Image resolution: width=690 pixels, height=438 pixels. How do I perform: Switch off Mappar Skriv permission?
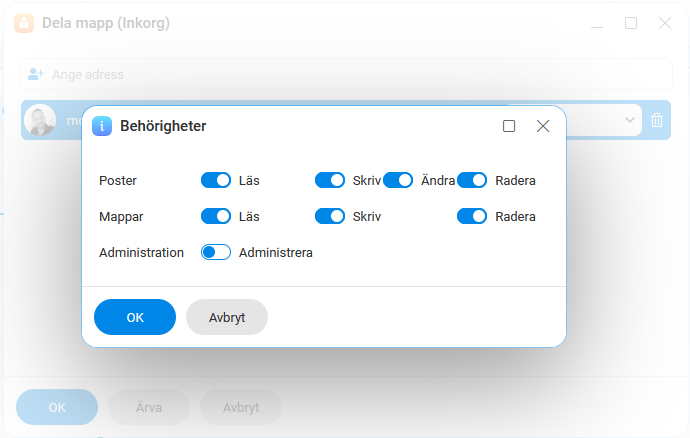[x=330, y=217]
